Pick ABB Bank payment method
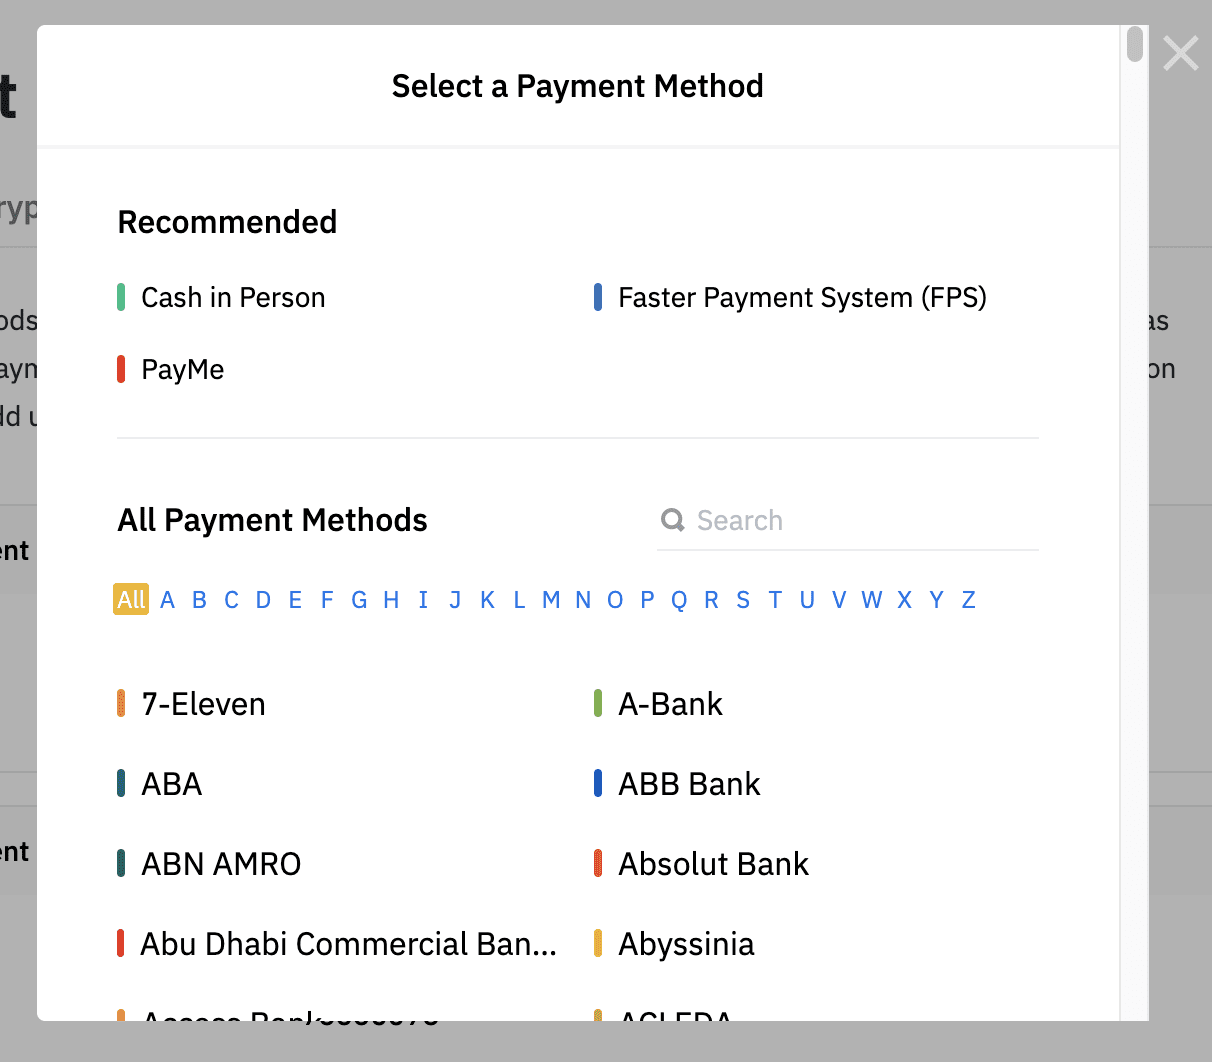Screen dimensions: 1212x1062 tap(689, 784)
